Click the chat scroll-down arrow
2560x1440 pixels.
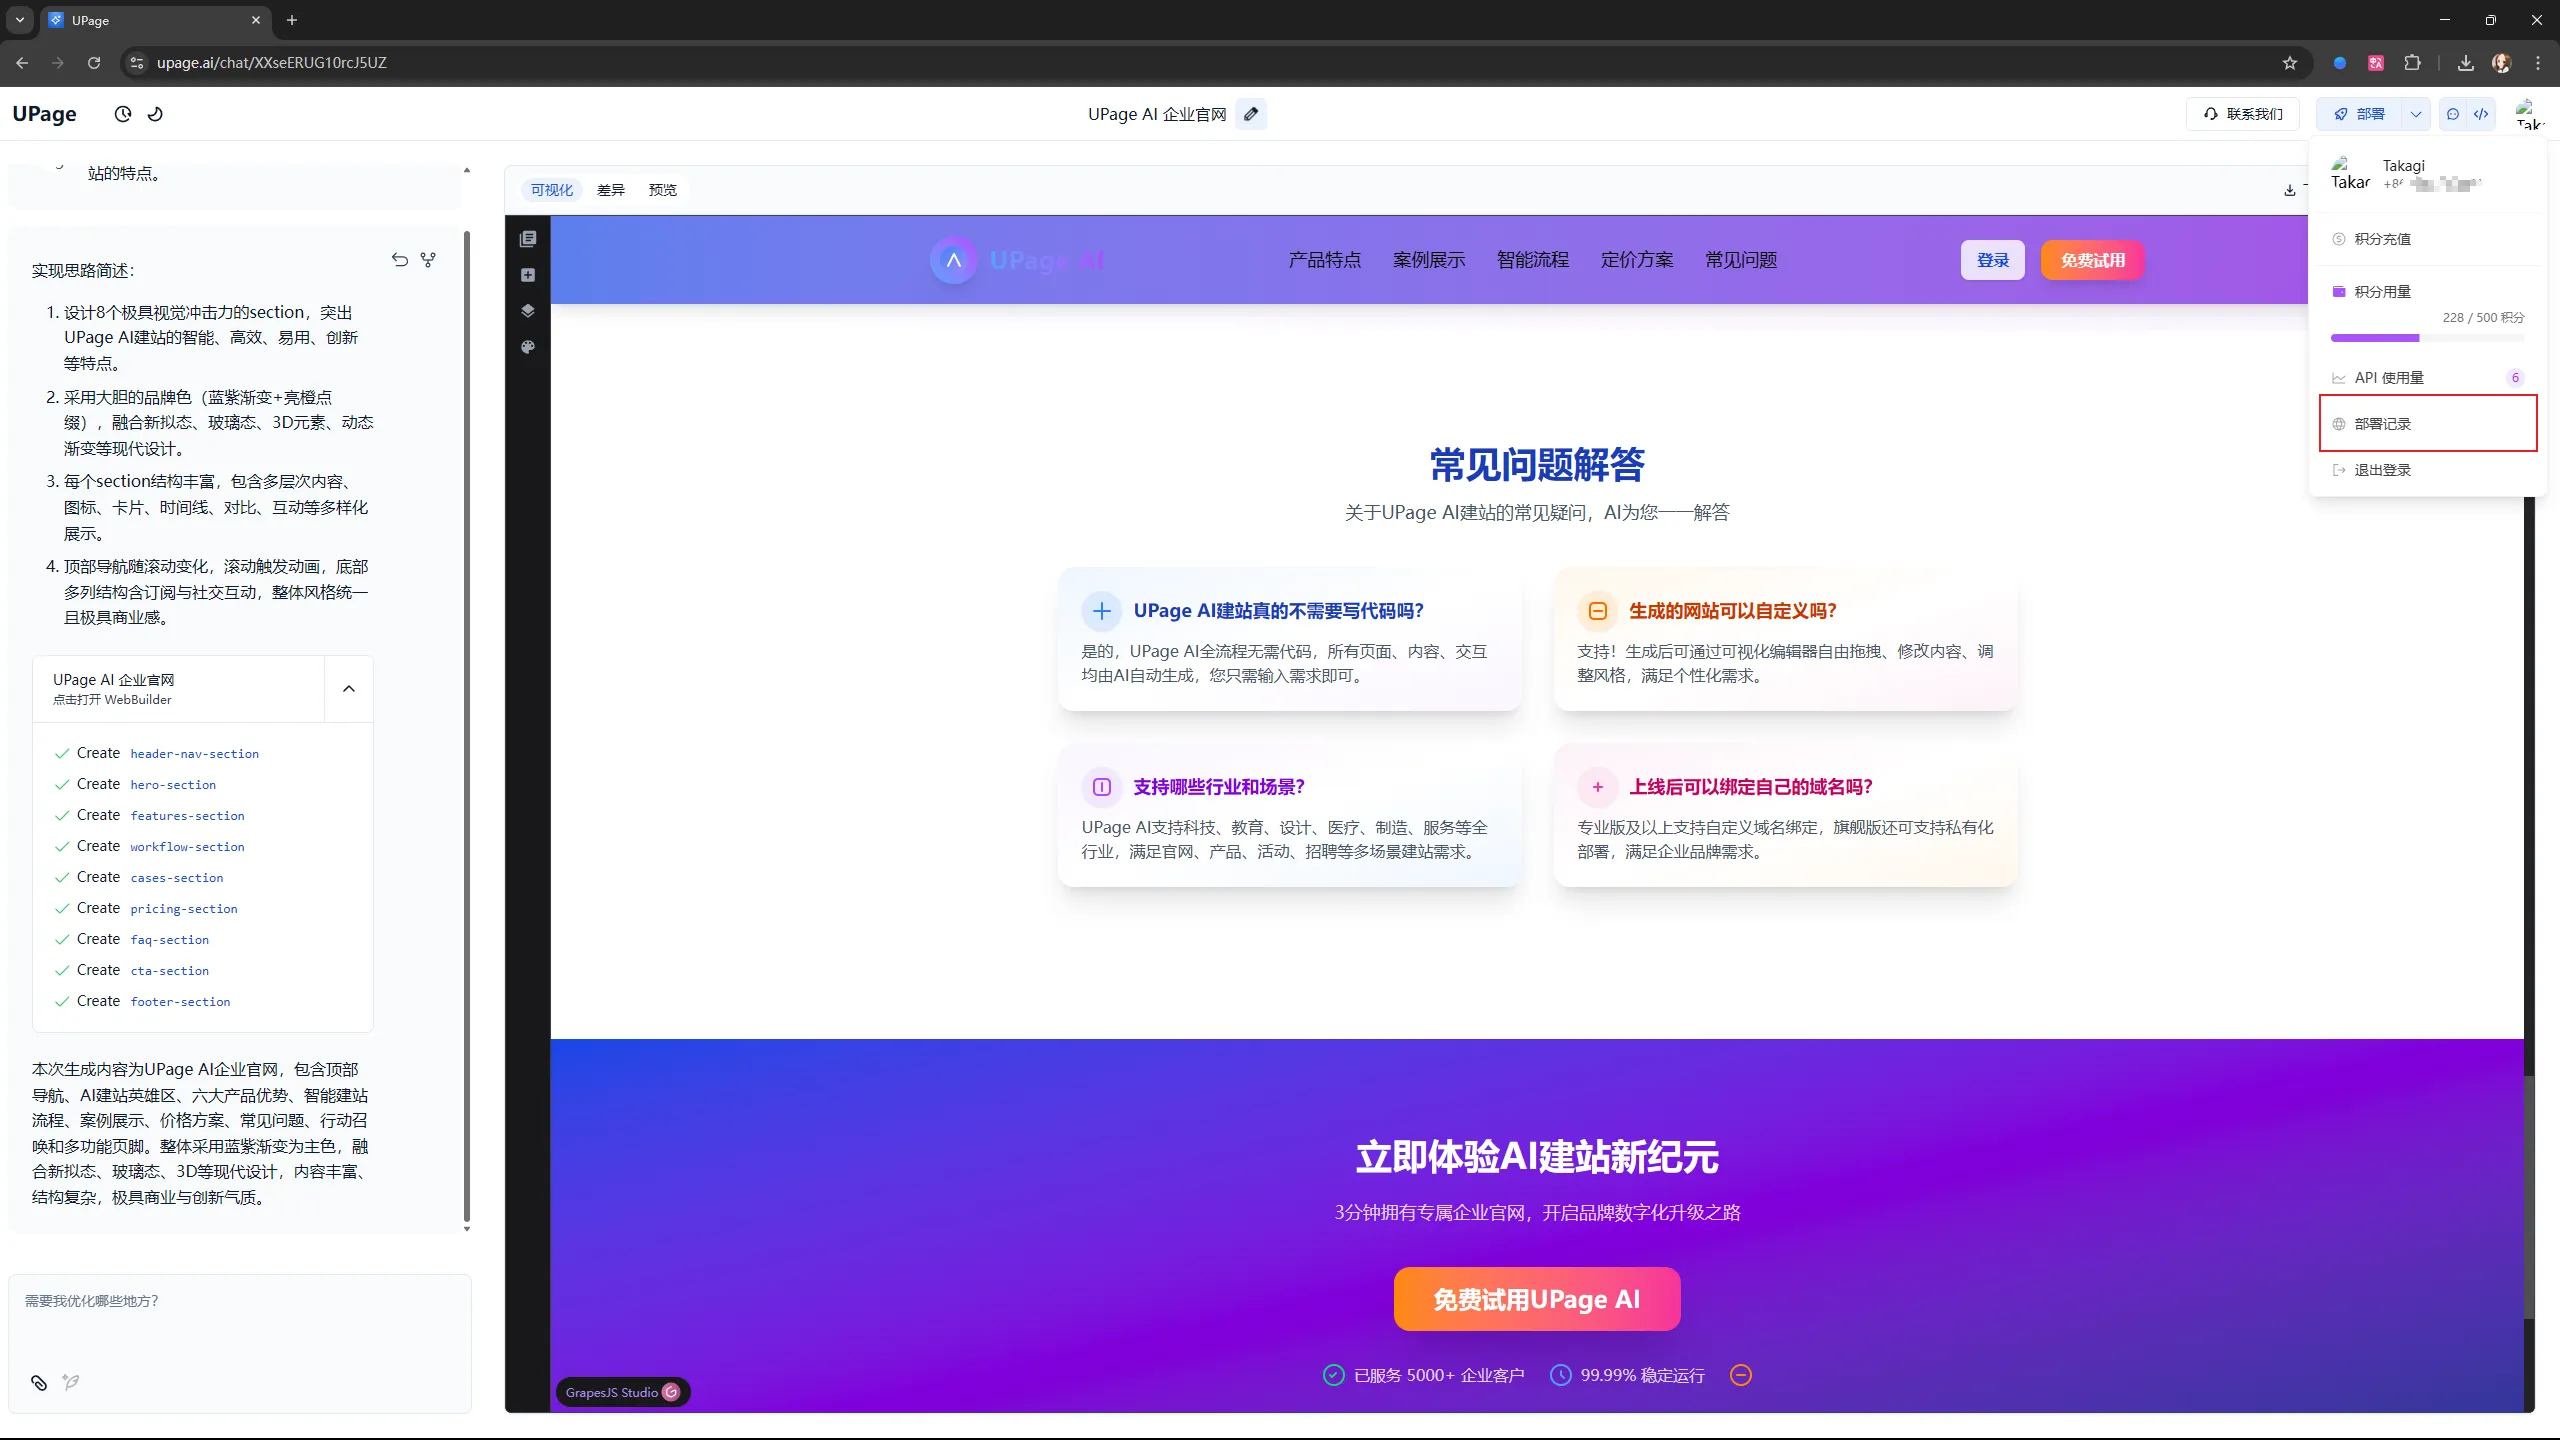pos(467,1229)
